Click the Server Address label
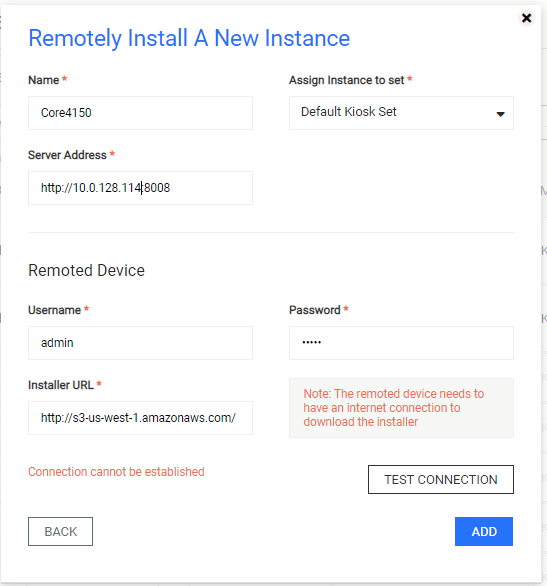Viewport: 547px width, 586px height. (67, 155)
